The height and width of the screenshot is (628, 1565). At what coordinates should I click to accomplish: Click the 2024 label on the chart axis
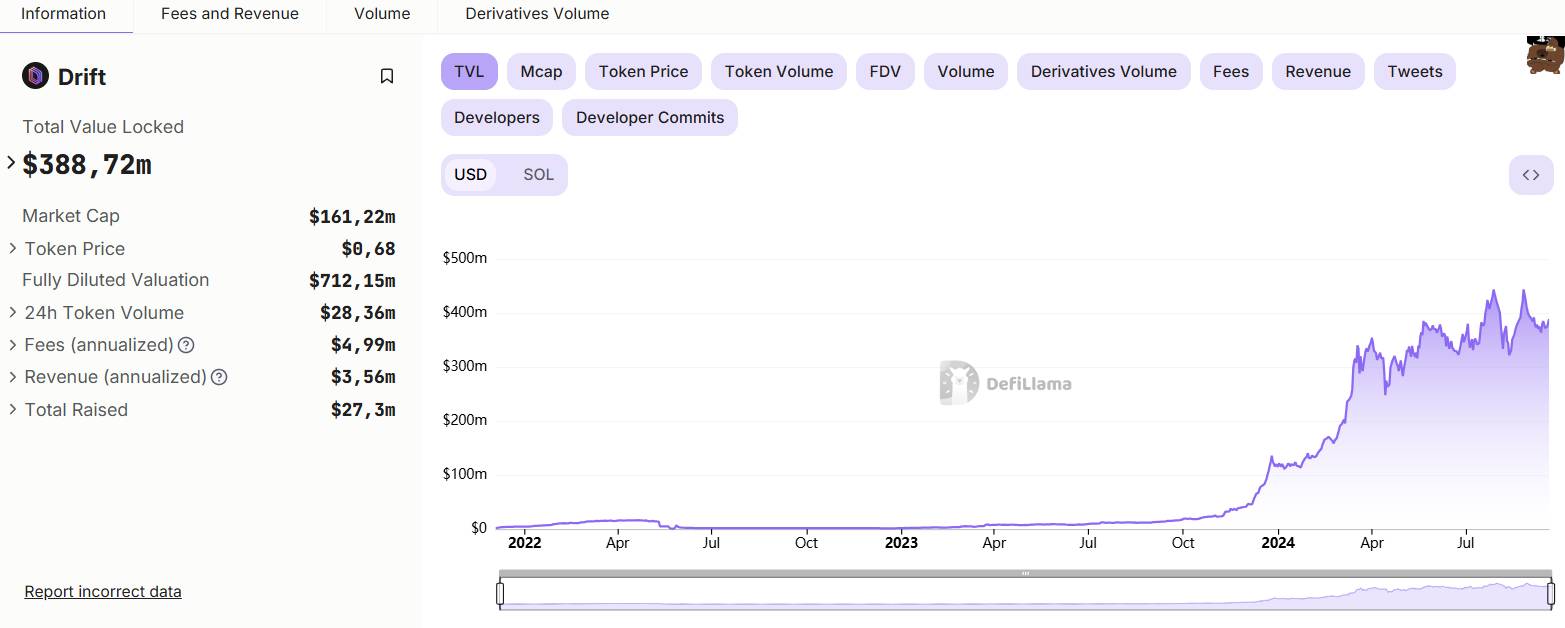pyautogui.click(x=1278, y=543)
